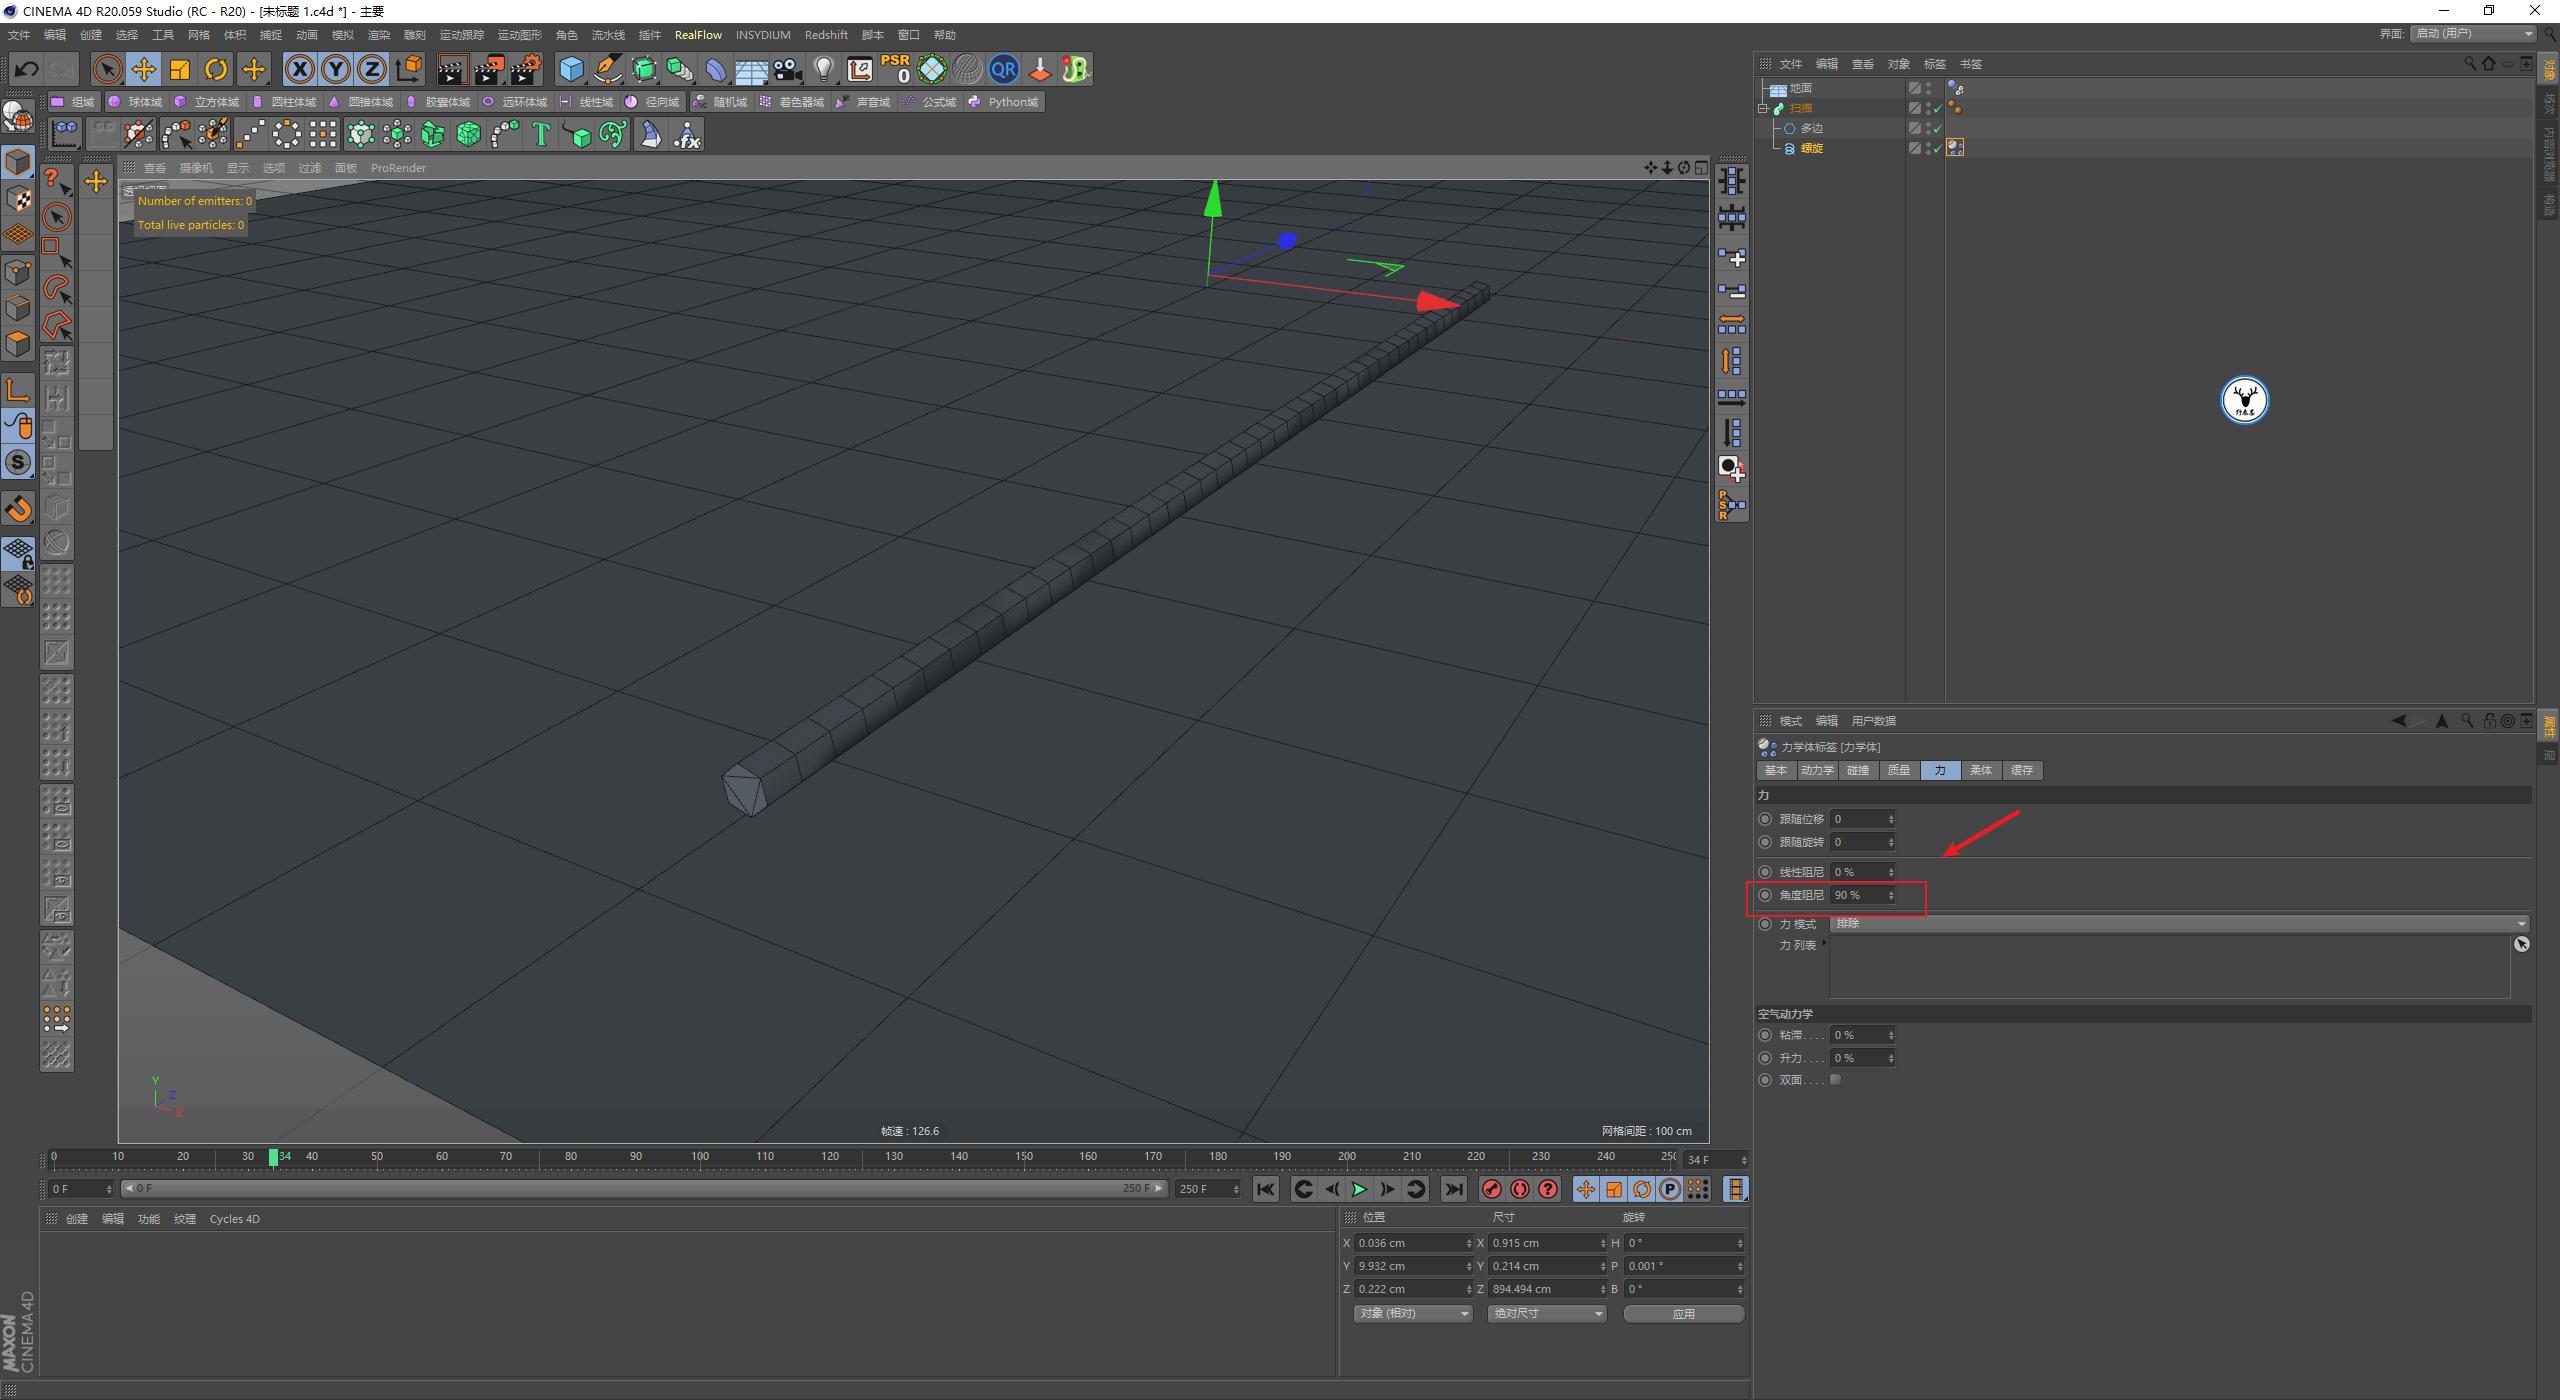Enable the 双面 checkbox in aerodynamics
This screenshot has height=1400, width=2560.
(1836, 1079)
